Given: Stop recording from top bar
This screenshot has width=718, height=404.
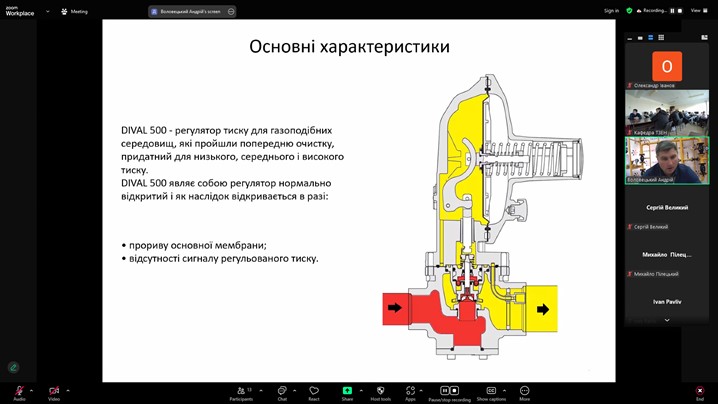Looking at the screenshot, I should coord(680,11).
